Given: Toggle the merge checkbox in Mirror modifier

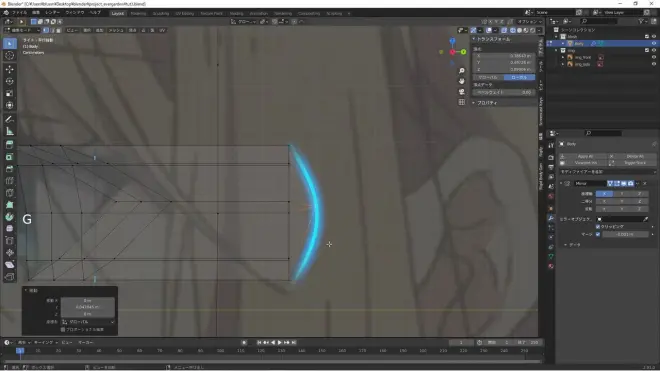Looking at the screenshot, I should pyautogui.click(x=598, y=234).
